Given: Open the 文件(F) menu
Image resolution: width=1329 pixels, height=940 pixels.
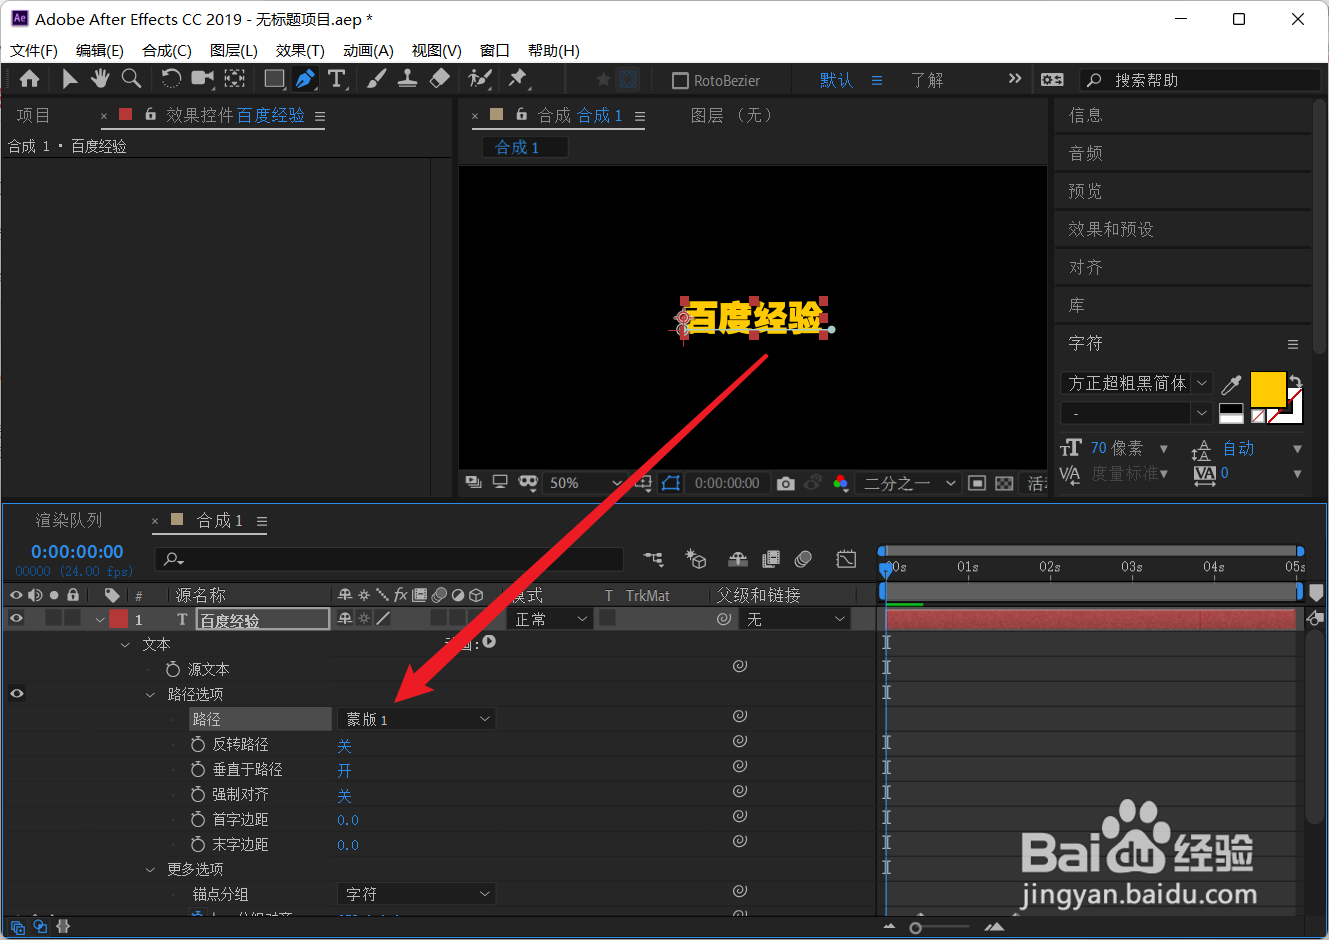Looking at the screenshot, I should 34,51.
